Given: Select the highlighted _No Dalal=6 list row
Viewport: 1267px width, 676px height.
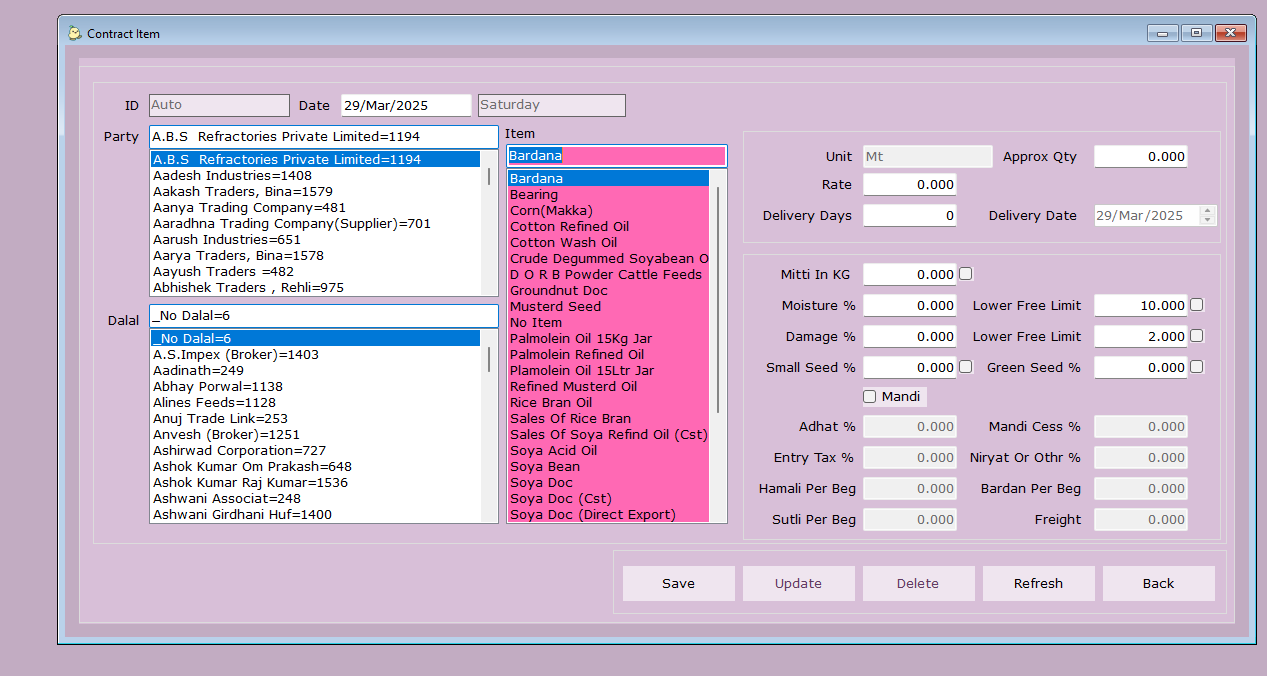Looking at the screenshot, I should click(315, 339).
